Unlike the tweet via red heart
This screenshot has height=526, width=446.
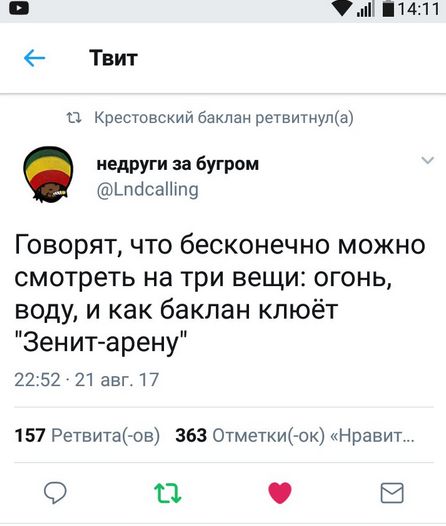pyautogui.click(x=280, y=493)
